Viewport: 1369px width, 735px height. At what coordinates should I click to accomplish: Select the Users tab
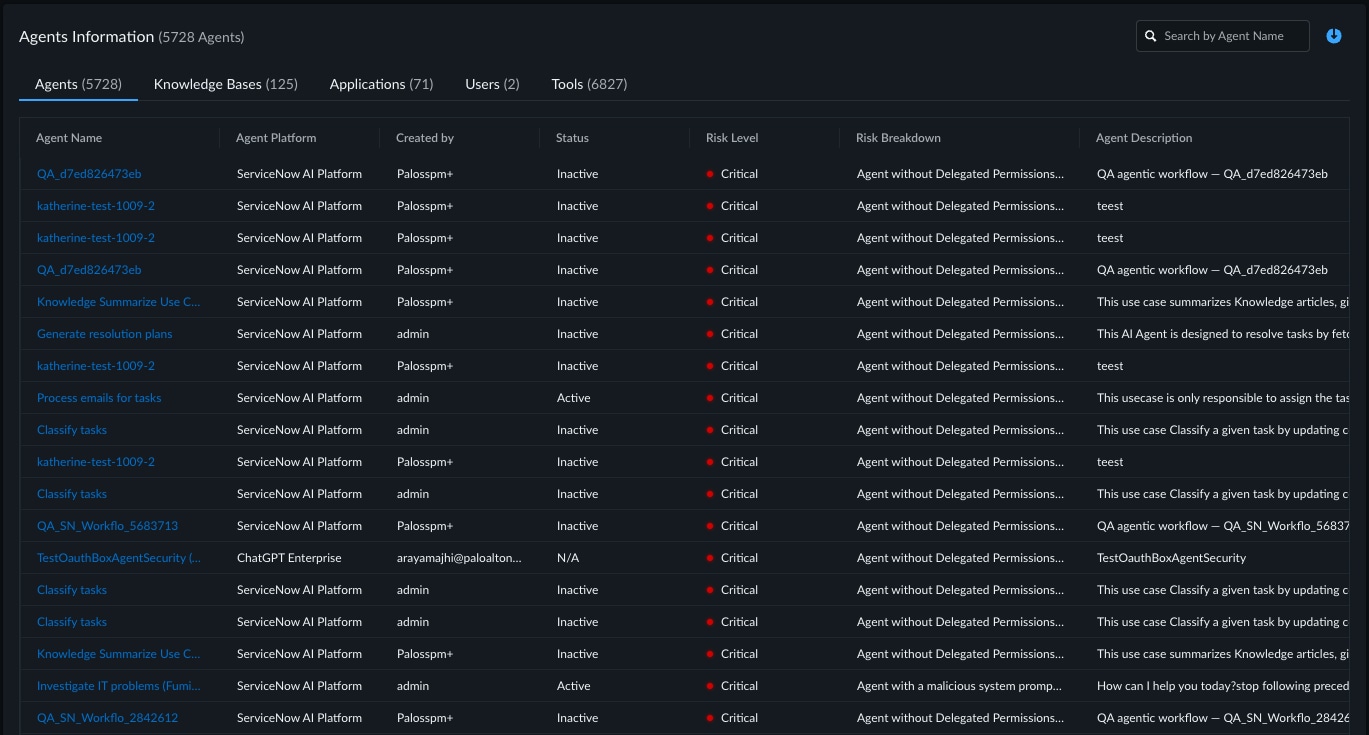[492, 84]
